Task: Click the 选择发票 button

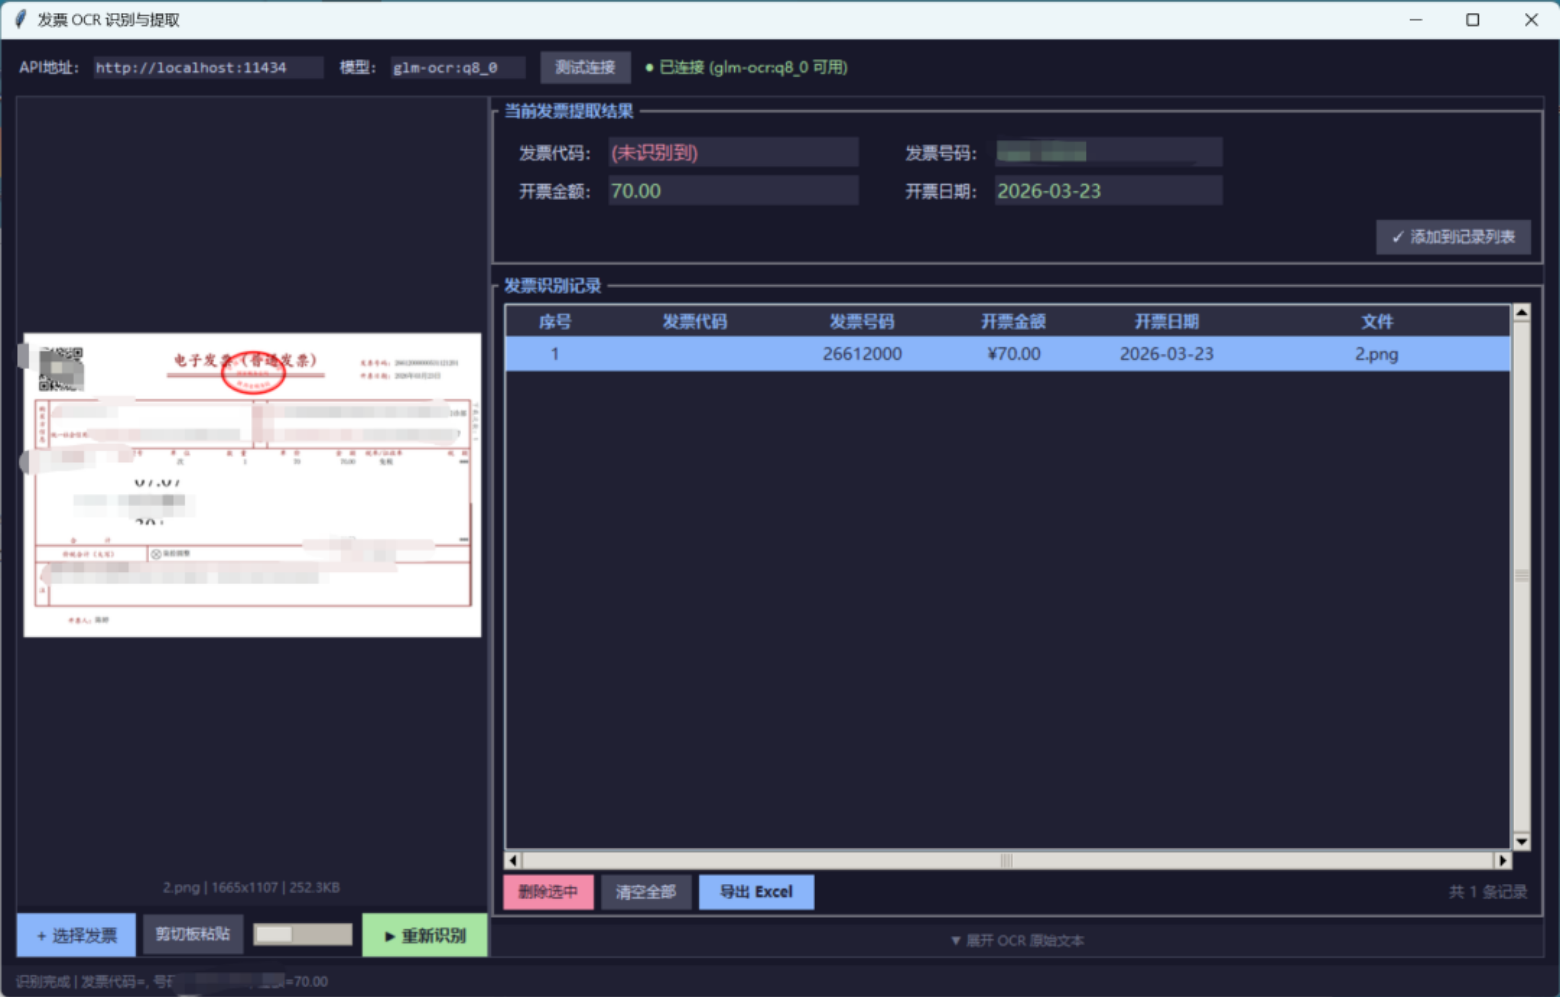Action: 76,935
